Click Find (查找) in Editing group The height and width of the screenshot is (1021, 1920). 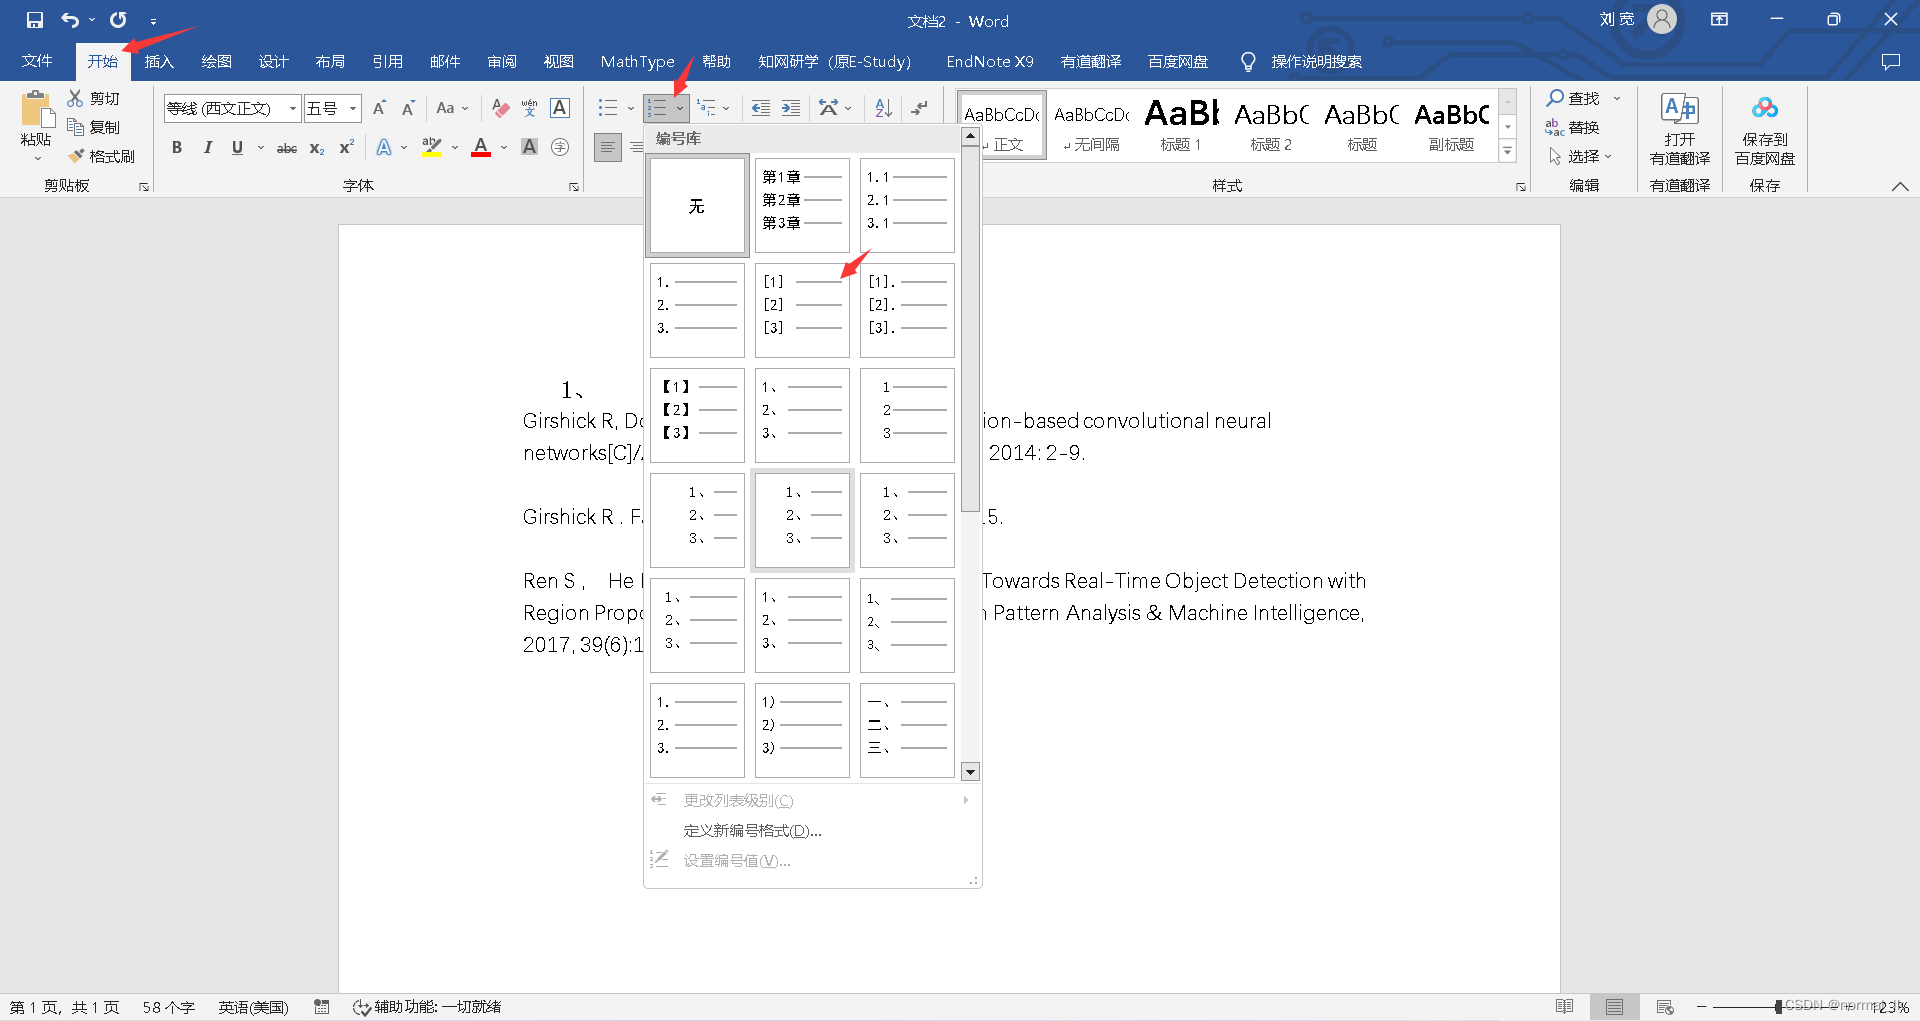pyautogui.click(x=1573, y=98)
